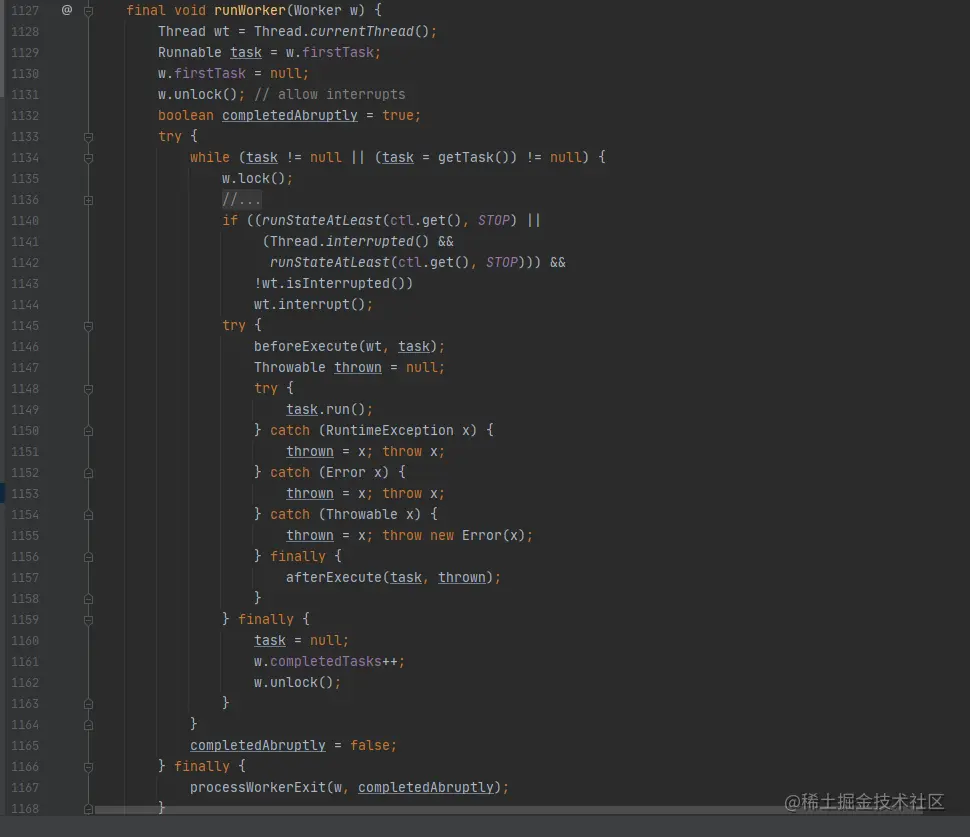Viewport: 970px width, 837px height.
Task: Click line number 1149 in the gutter
Action: click(25, 410)
